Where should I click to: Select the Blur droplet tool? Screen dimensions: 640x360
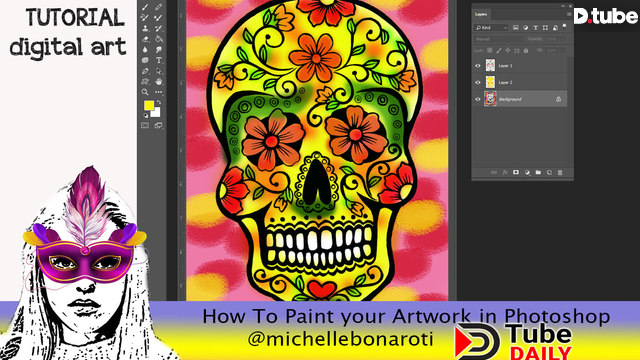coord(145,50)
